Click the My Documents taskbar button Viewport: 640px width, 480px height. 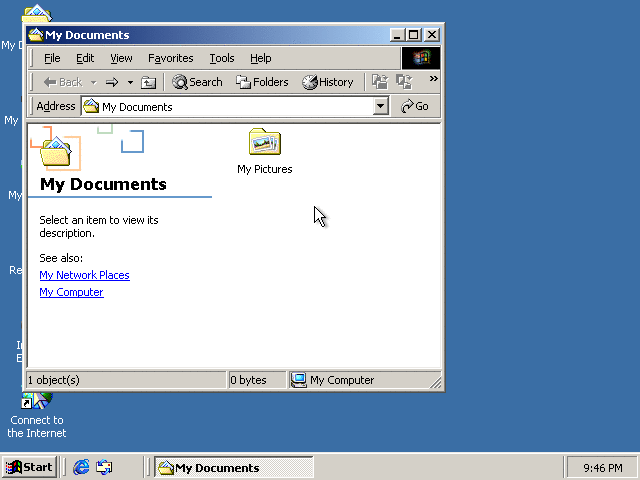pos(234,467)
